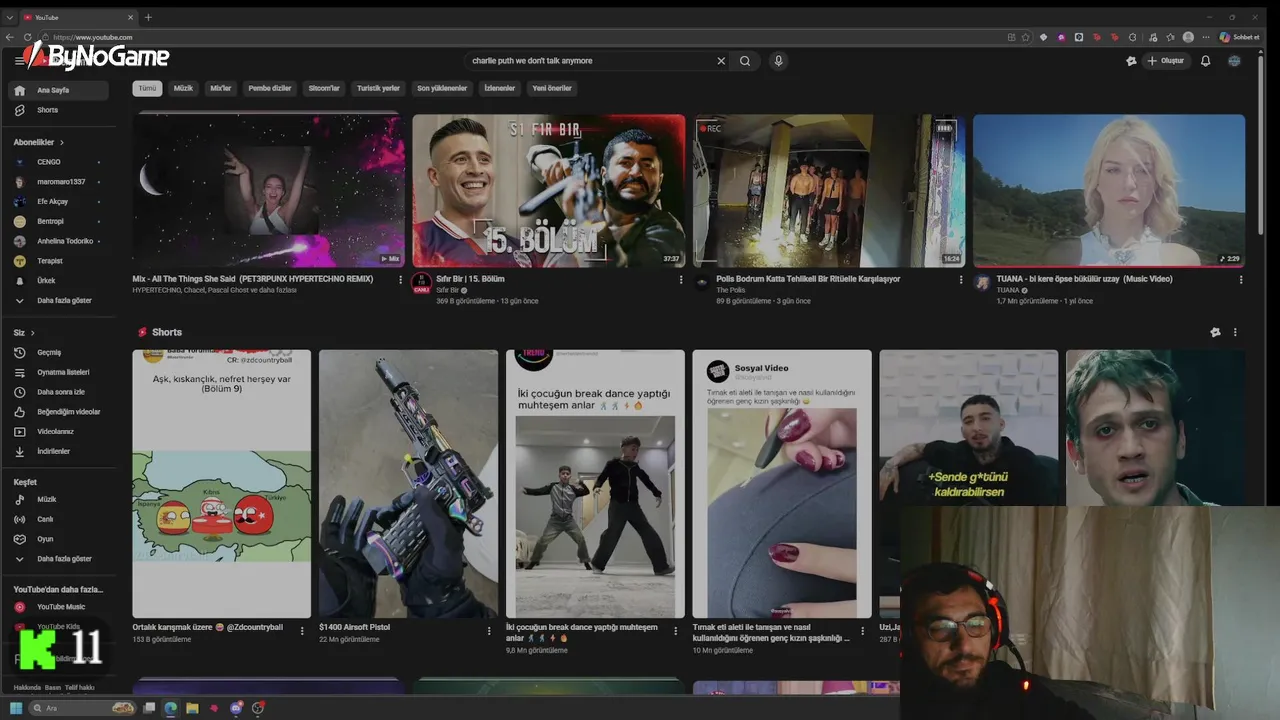Open File Explorer from the taskbar

click(x=192, y=708)
